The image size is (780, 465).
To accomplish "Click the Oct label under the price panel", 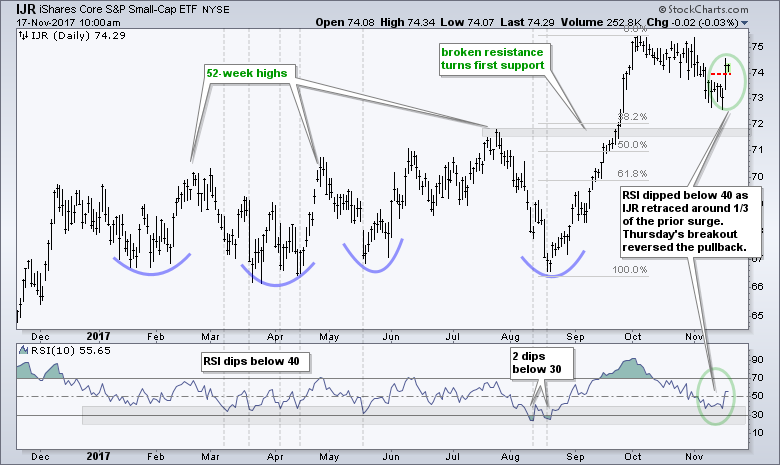I will tap(633, 337).
